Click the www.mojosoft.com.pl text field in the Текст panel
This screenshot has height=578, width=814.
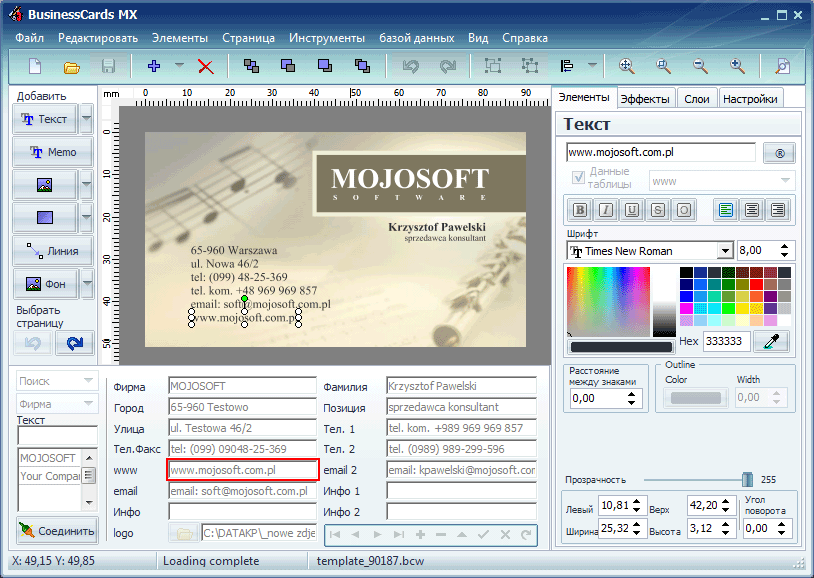pos(661,153)
